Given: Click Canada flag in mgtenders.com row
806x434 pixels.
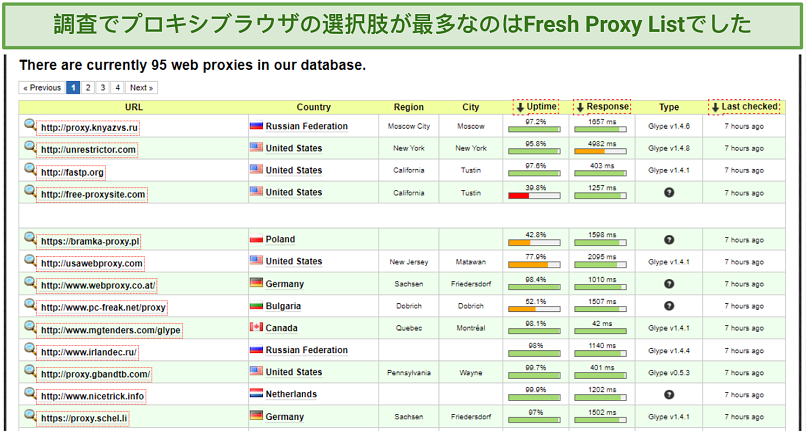Looking at the screenshot, I should click(256, 327).
